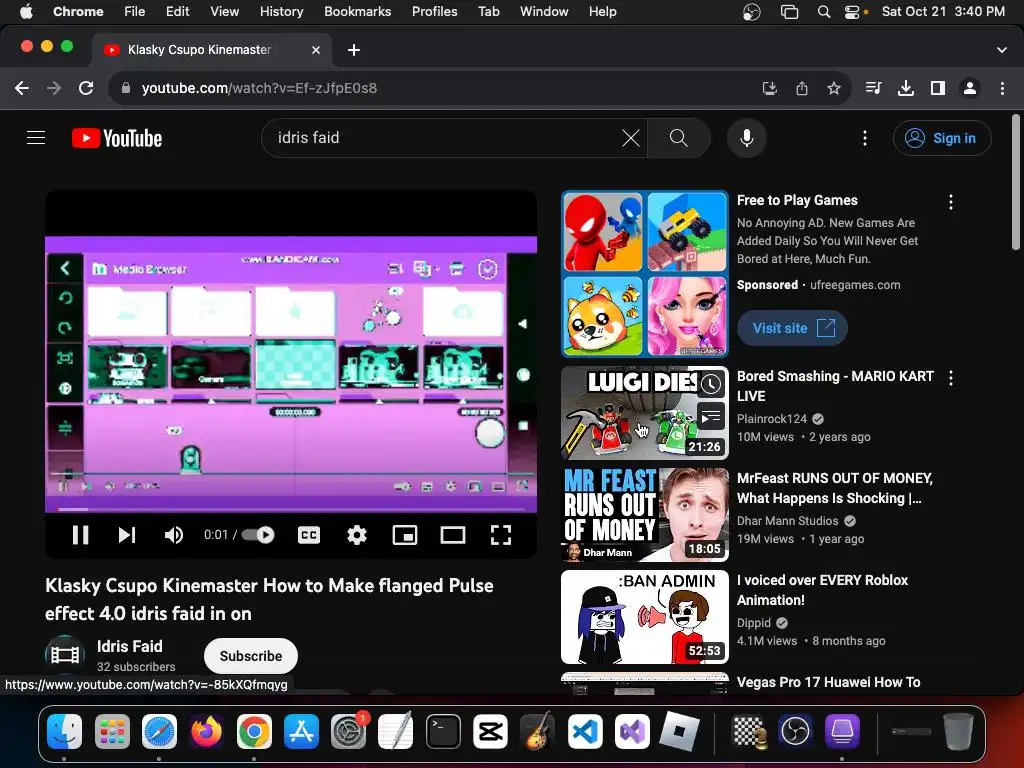This screenshot has height=768, width=1024.
Task: Open the Free to Play Games ad thumbnail
Action: (645, 274)
